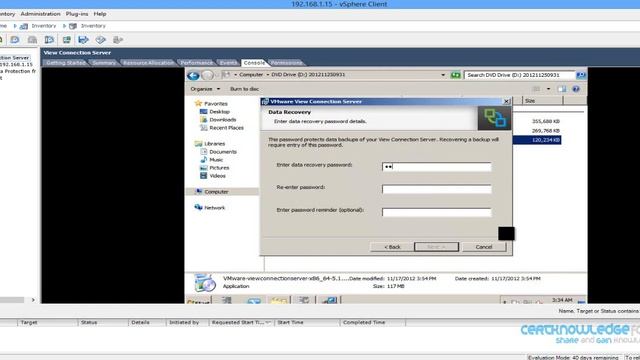
Task: Switch to the Events tab
Action: 228,63
